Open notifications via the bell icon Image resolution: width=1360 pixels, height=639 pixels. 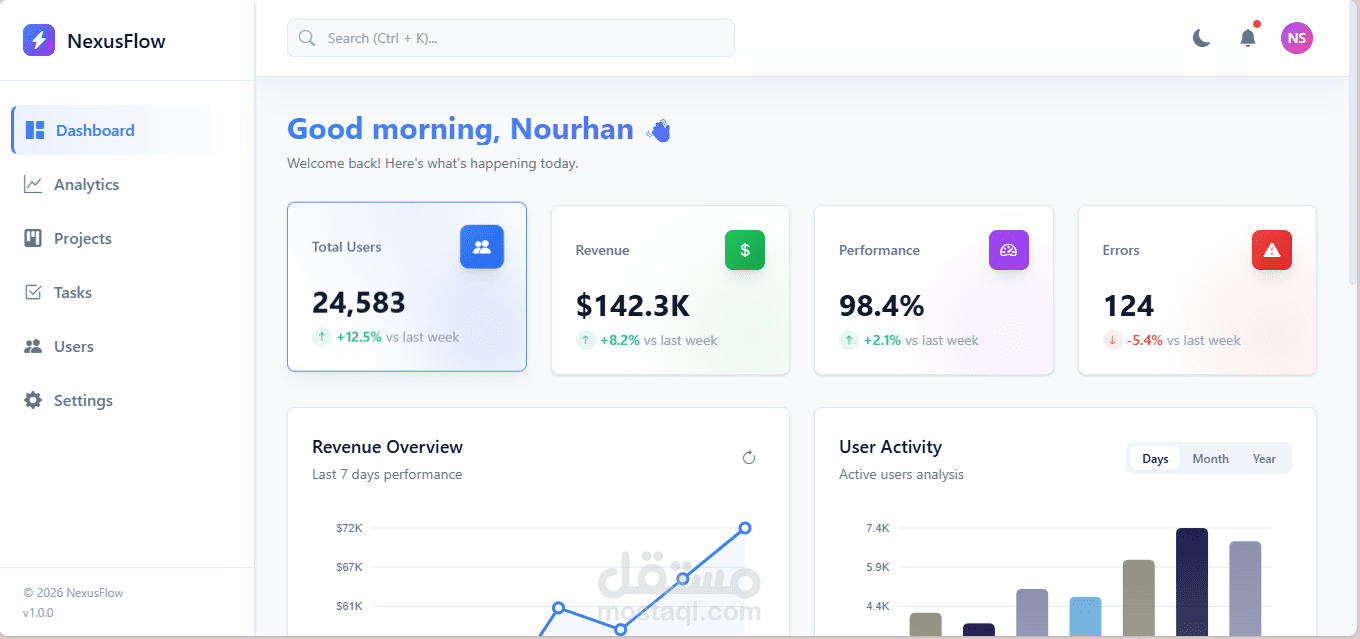coord(1248,38)
